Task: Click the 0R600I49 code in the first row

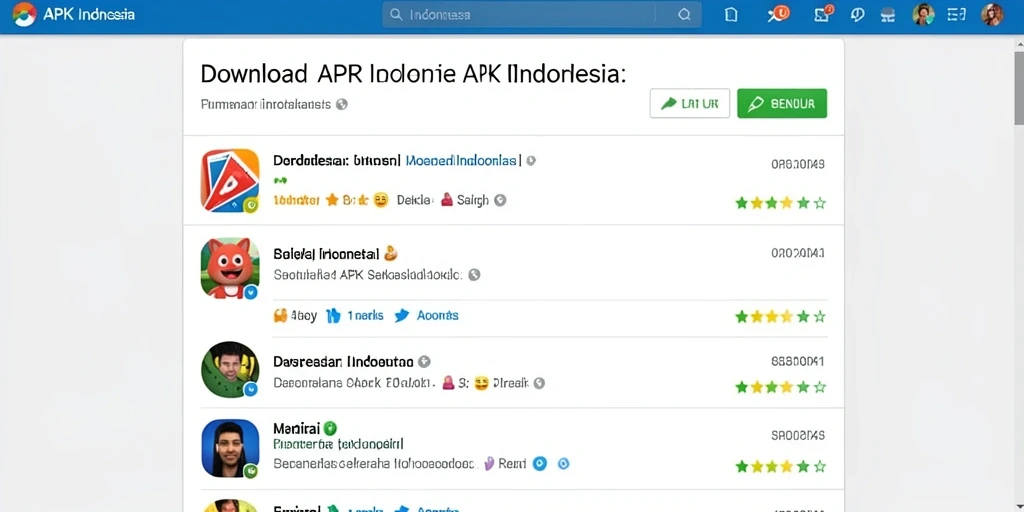Action: (798, 164)
